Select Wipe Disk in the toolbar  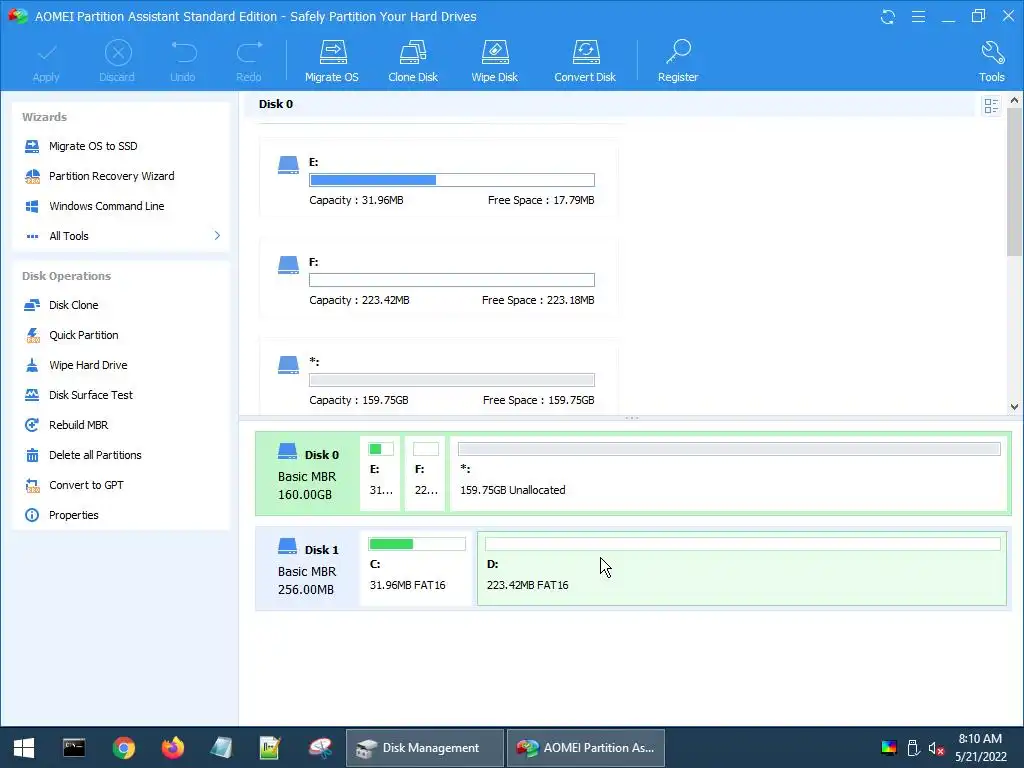click(494, 61)
